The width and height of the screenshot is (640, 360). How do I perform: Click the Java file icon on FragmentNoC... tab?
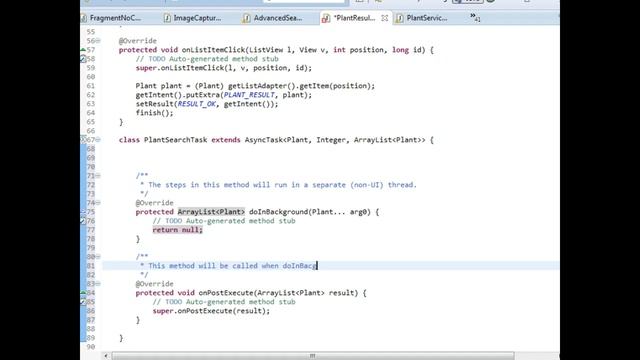pos(84,18)
